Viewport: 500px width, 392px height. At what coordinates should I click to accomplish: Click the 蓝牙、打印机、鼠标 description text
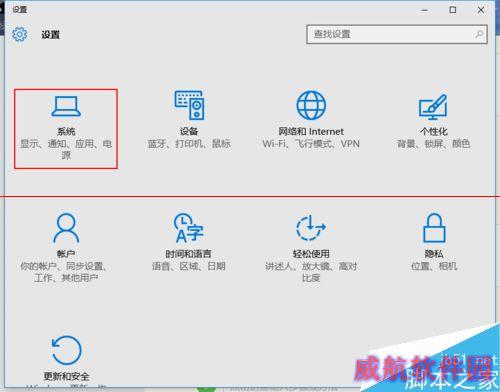tap(189, 144)
